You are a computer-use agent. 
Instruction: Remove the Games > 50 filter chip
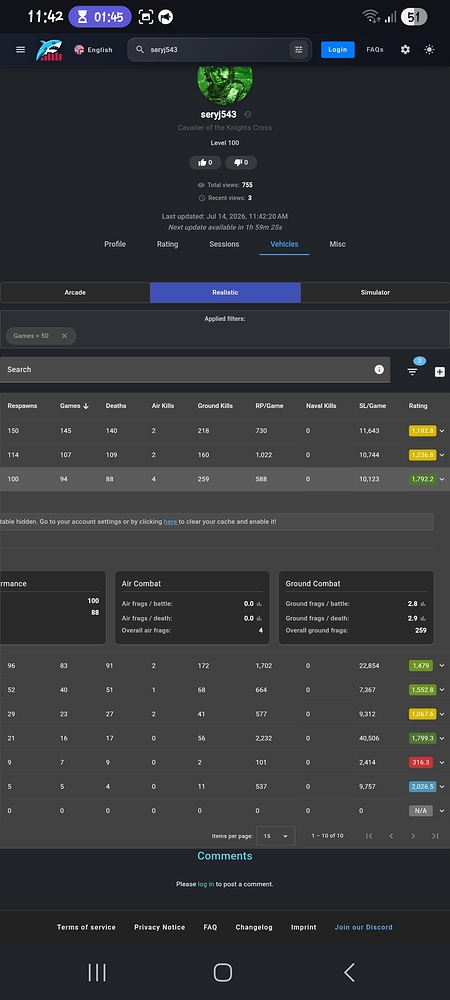point(64,335)
